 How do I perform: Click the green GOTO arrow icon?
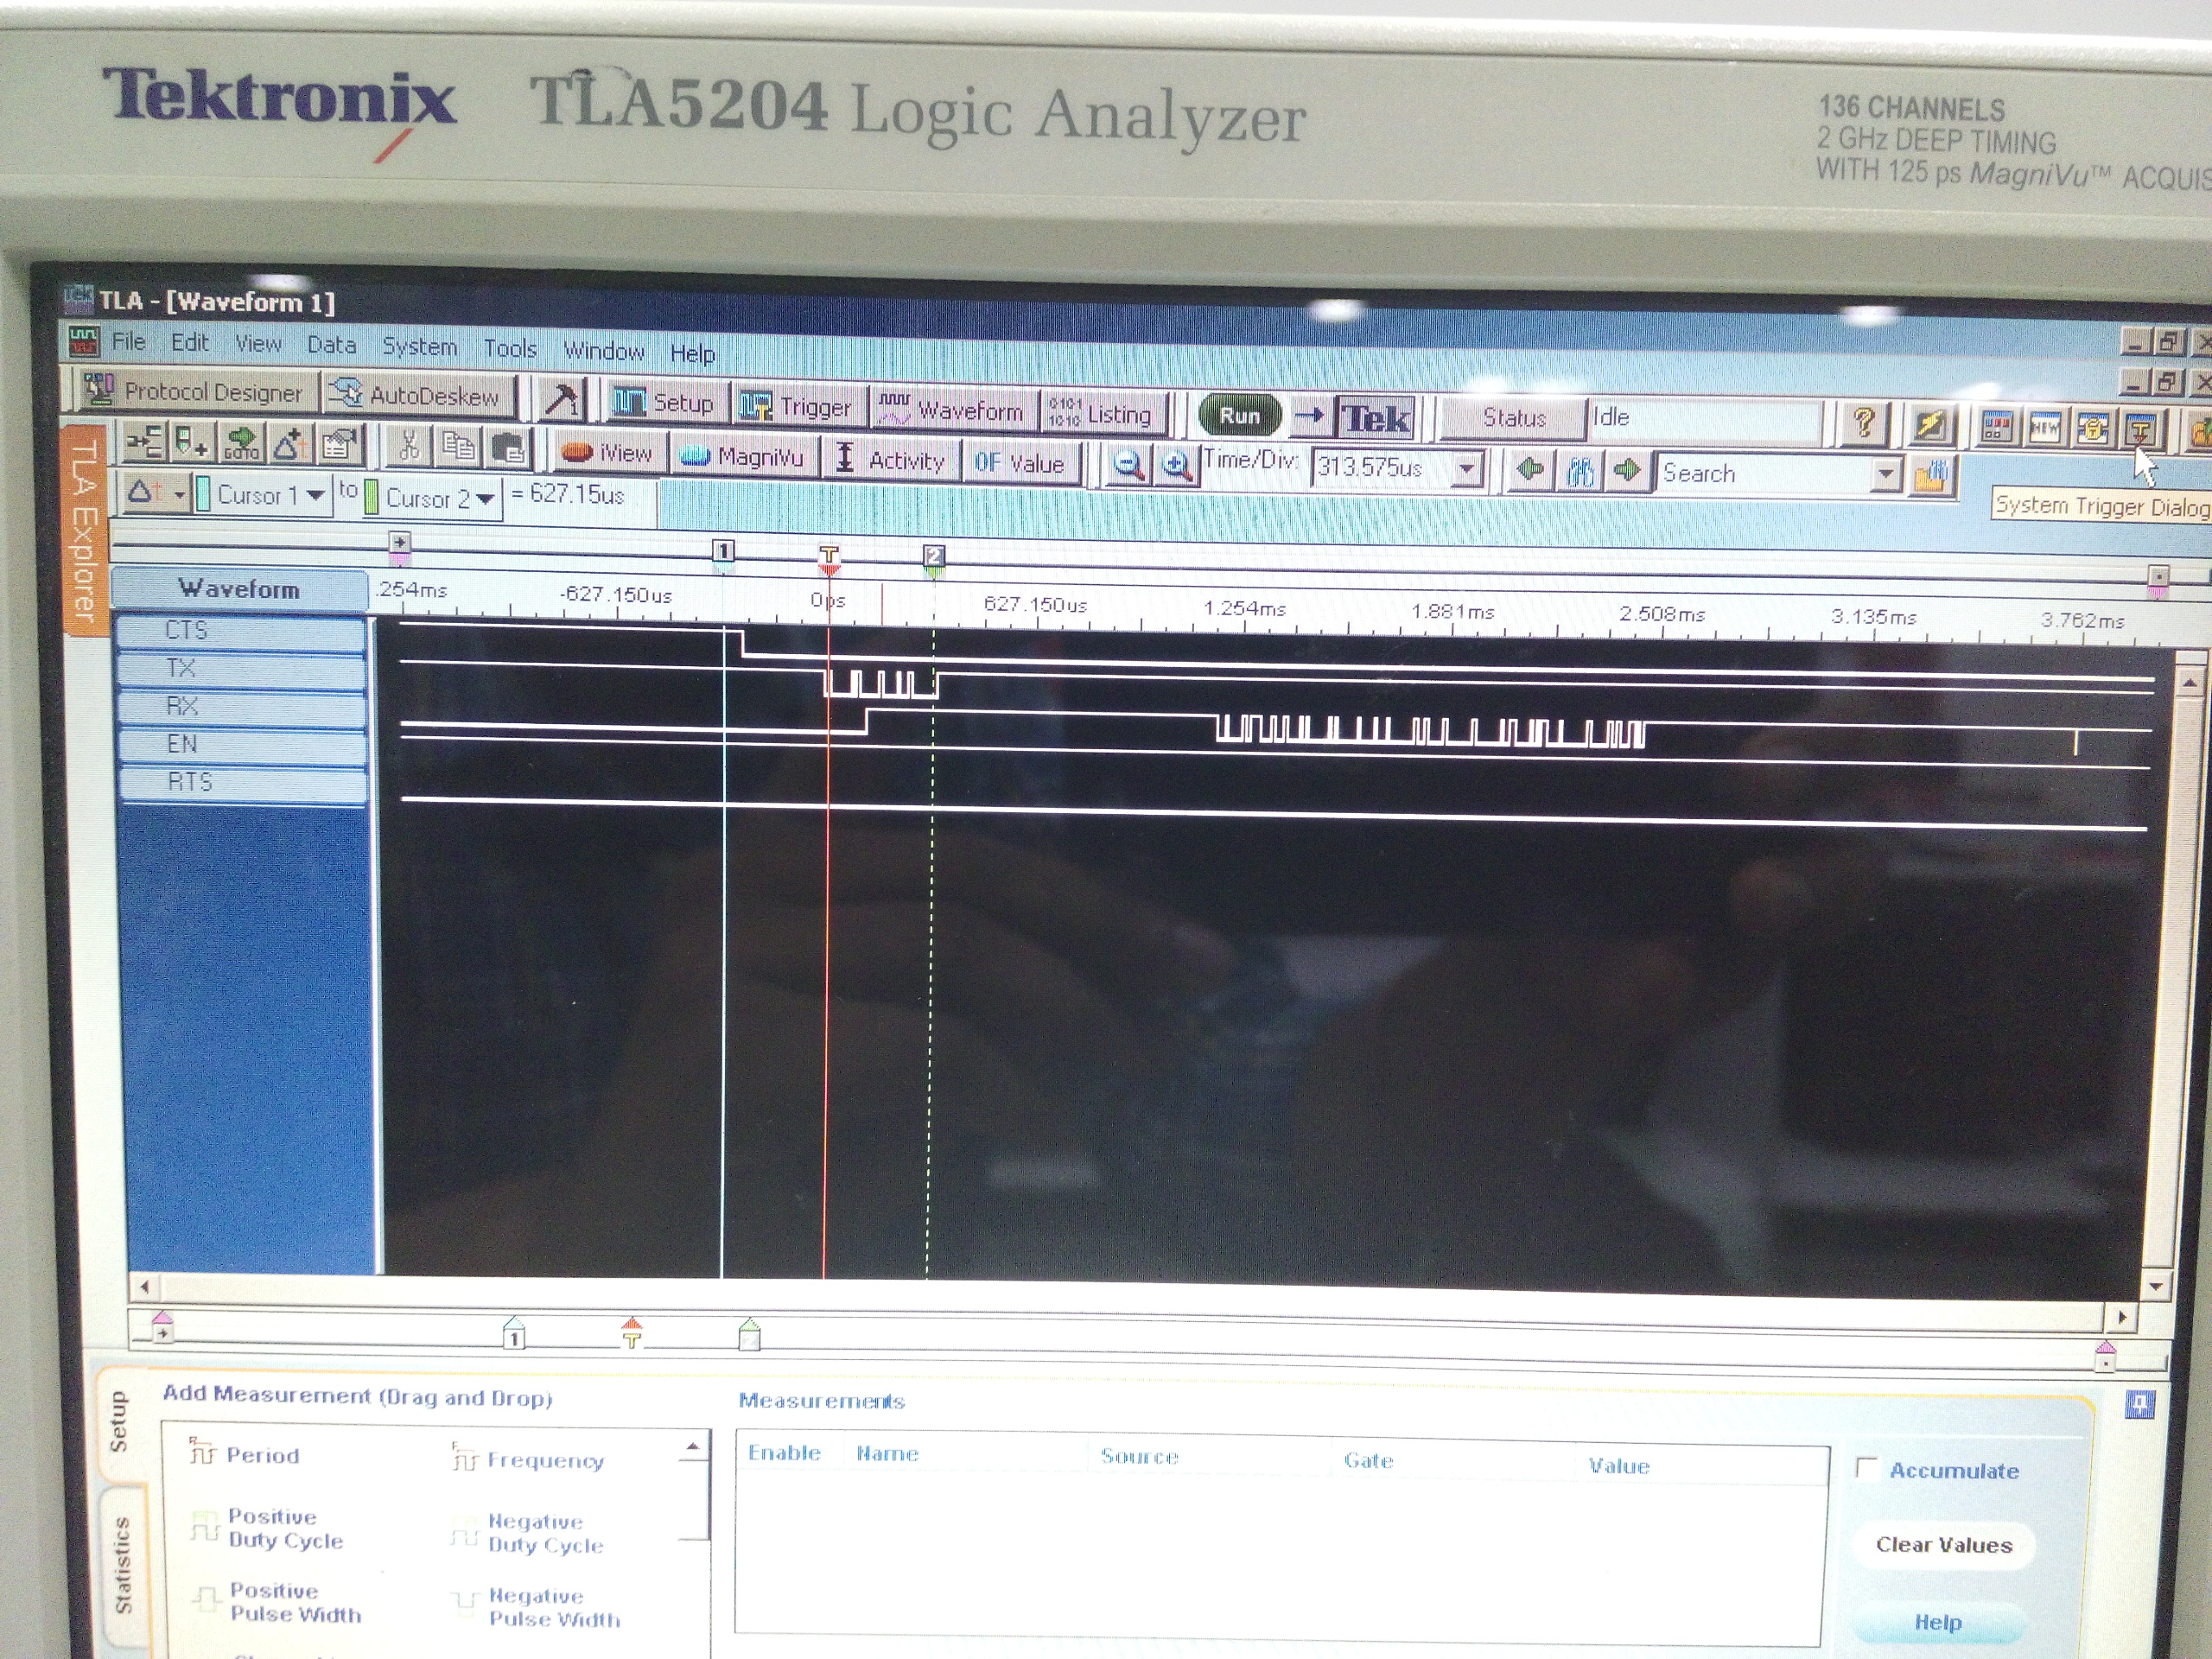pos(241,443)
